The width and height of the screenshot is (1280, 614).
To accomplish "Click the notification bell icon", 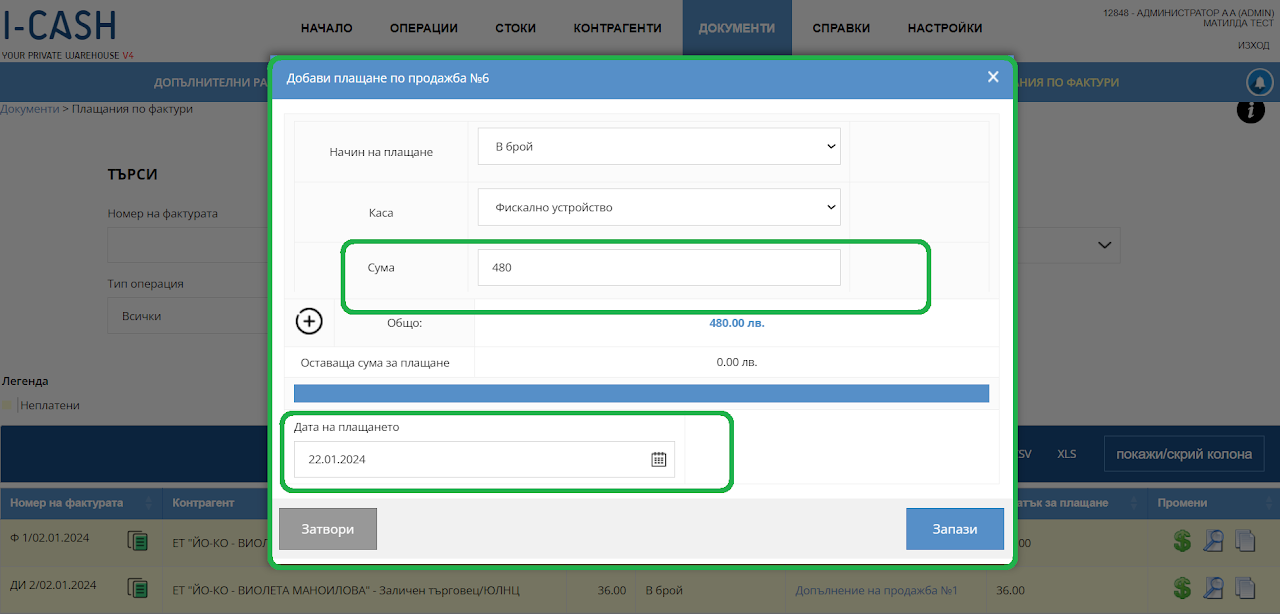I will [1259, 82].
